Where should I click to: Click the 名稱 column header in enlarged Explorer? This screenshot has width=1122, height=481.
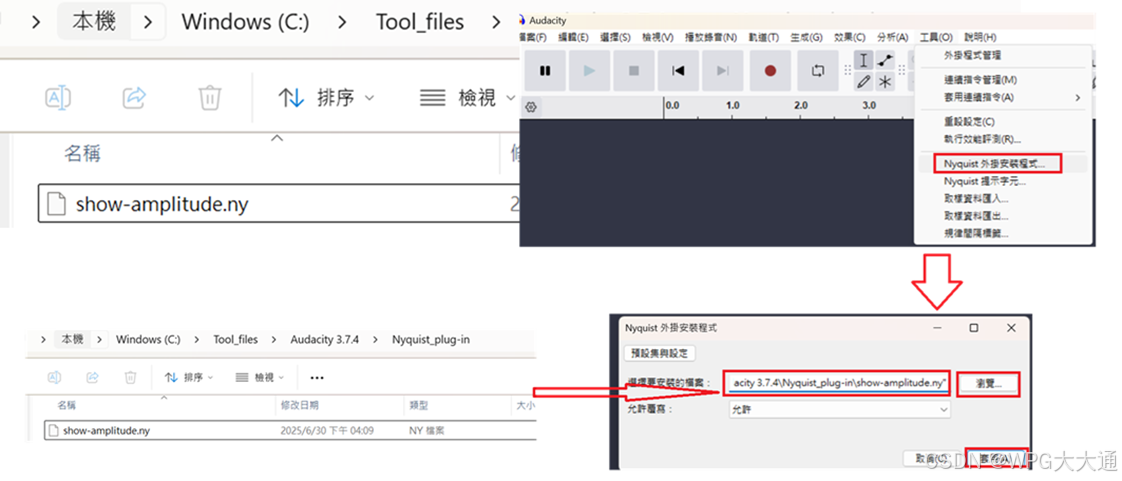(x=82, y=154)
